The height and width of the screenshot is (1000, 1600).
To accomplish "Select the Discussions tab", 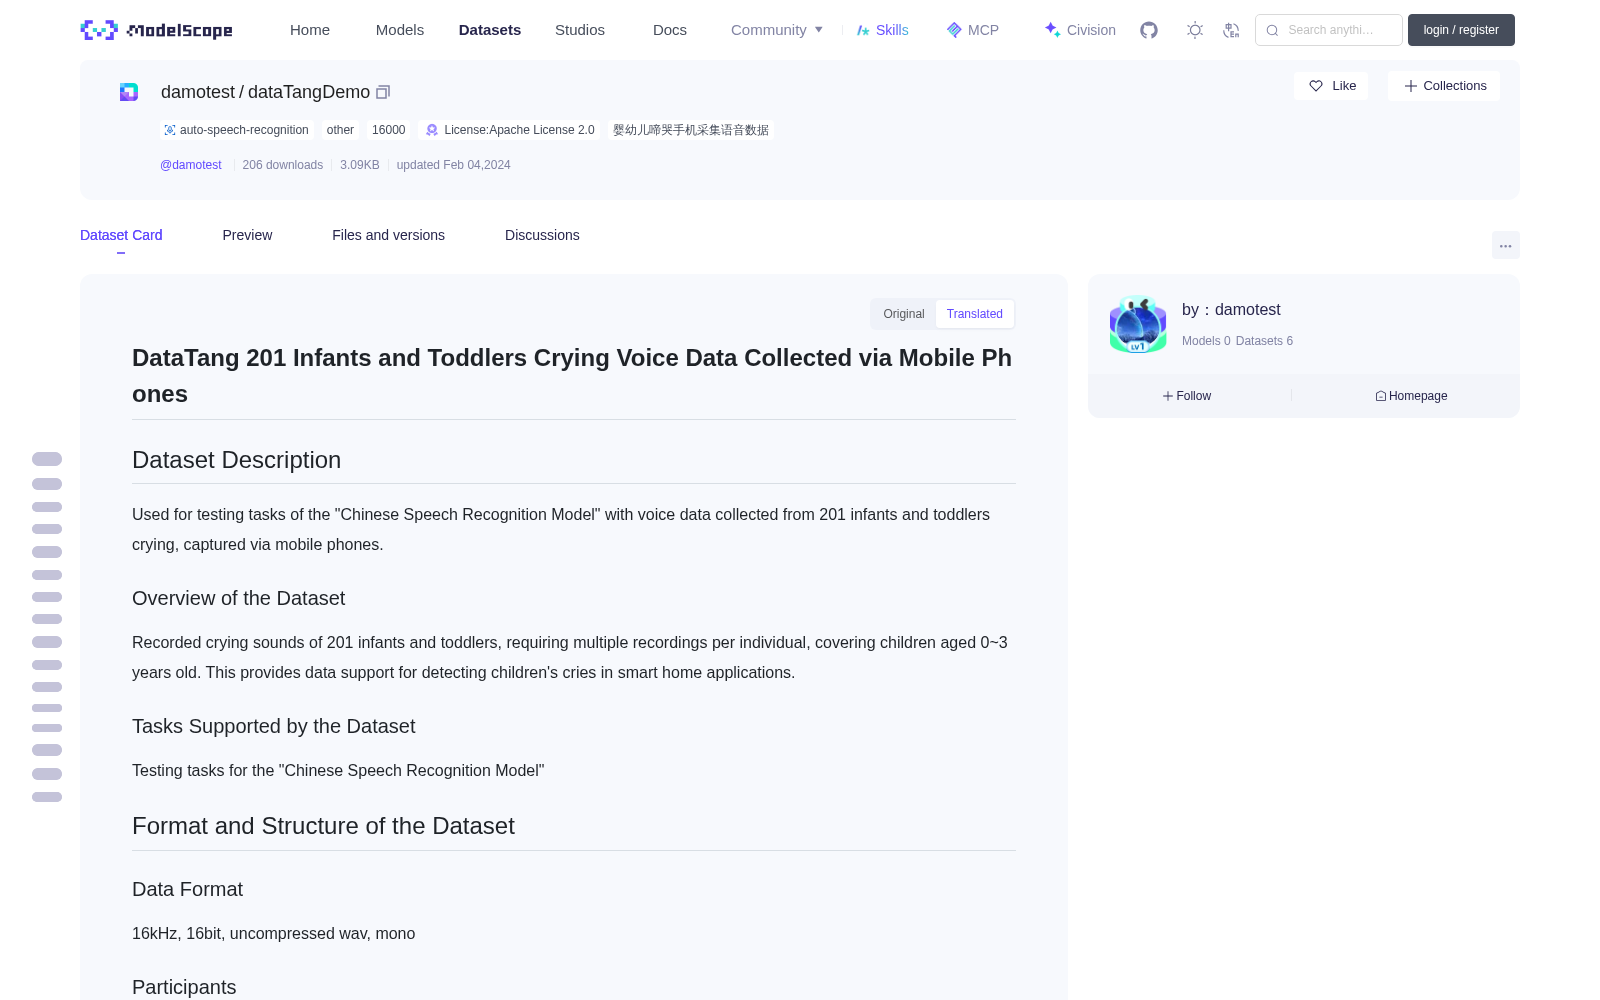I will pos(542,235).
